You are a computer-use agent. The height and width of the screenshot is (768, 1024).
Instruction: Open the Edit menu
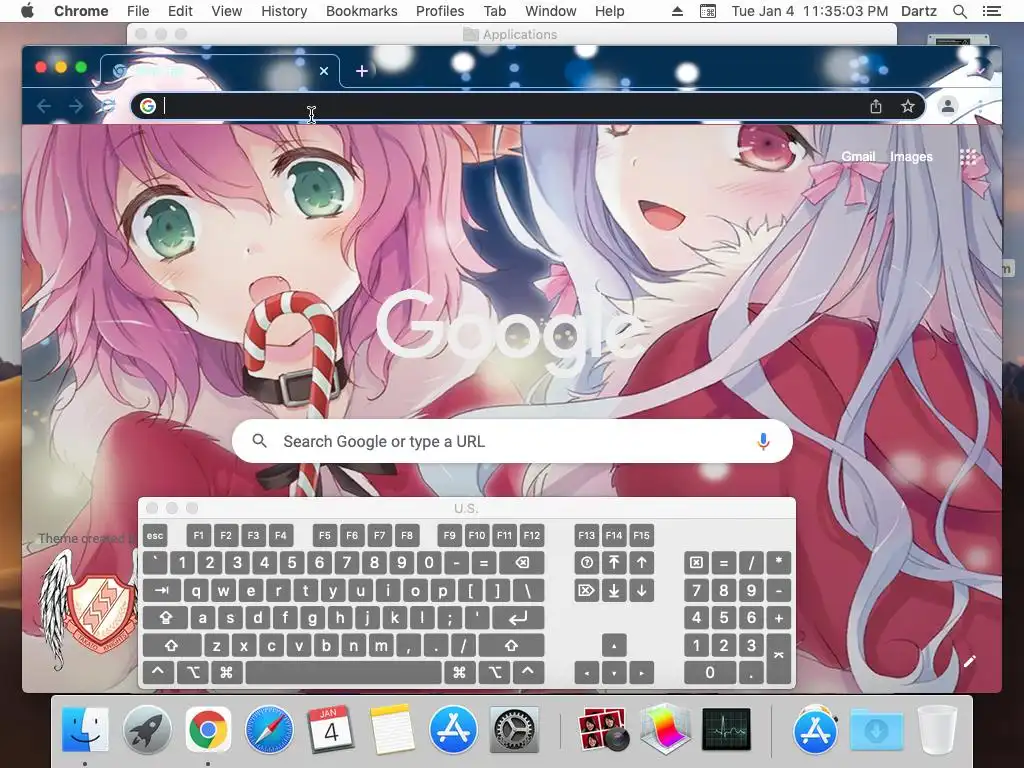pos(180,11)
